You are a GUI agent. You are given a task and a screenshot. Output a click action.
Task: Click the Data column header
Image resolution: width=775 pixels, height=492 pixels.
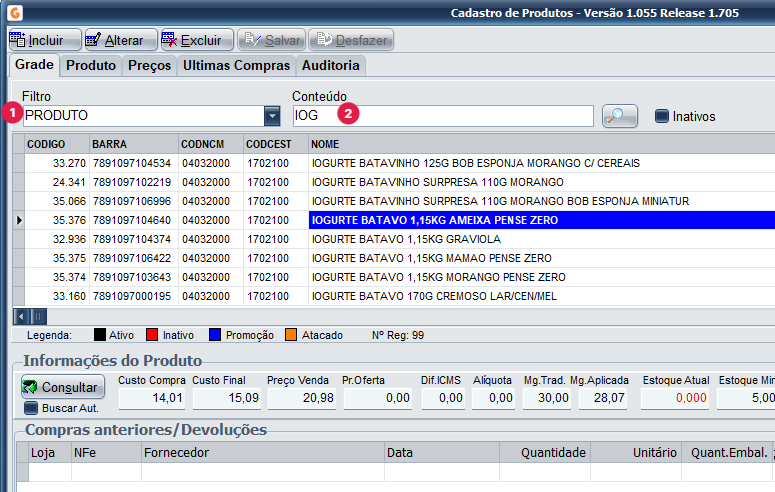click(442, 453)
